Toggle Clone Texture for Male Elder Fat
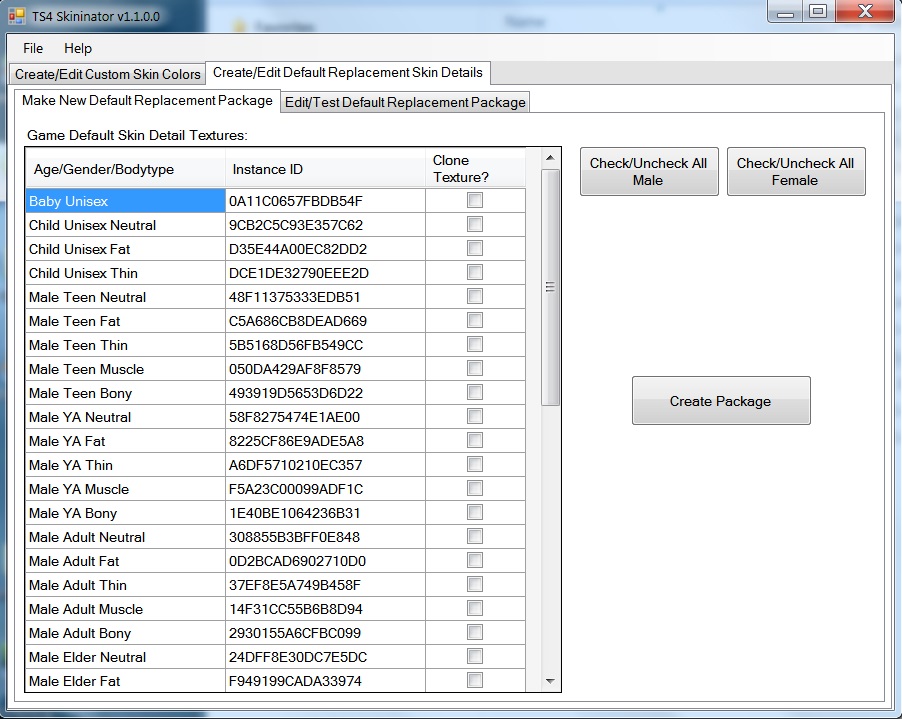This screenshot has width=902, height=719. [475, 680]
